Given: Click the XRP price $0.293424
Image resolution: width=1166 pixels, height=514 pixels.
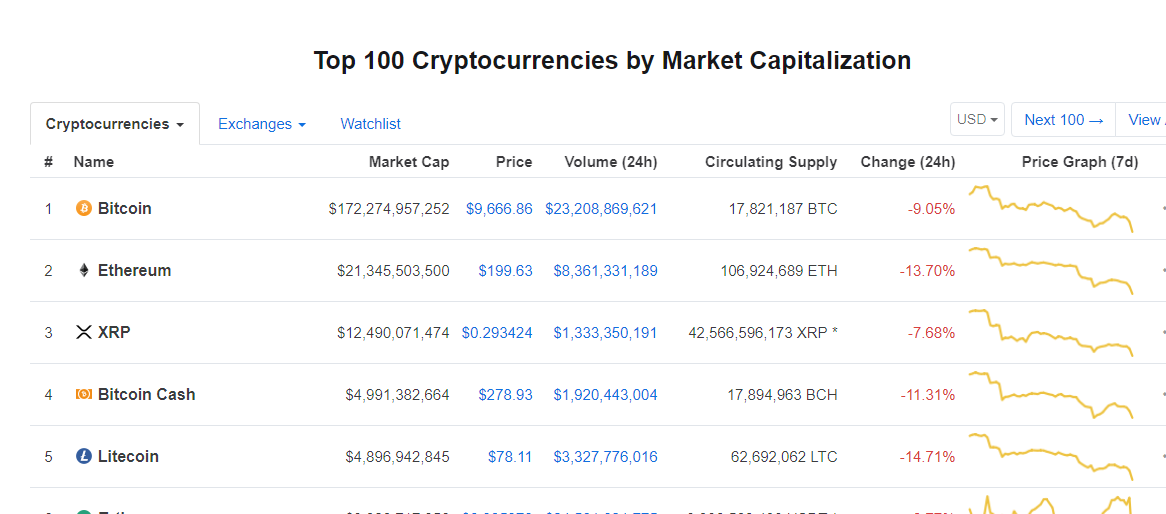Looking at the screenshot, I should pyautogui.click(x=497, y=333).
